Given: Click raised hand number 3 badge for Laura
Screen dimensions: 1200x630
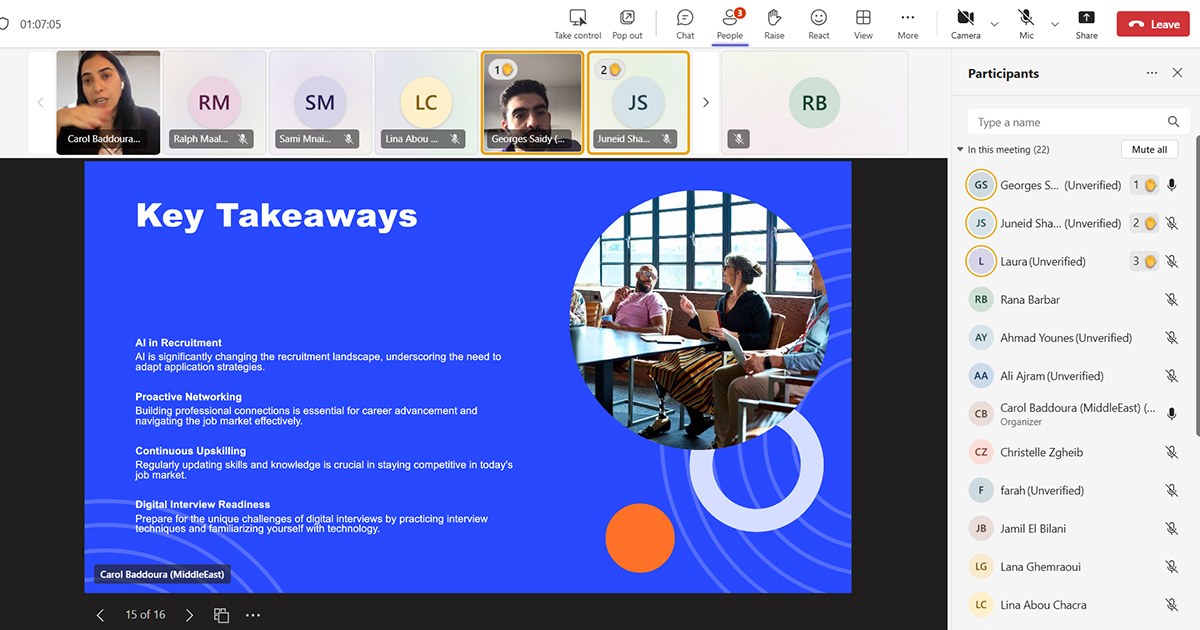Looking at the screenshot, I should (1144, 261).
